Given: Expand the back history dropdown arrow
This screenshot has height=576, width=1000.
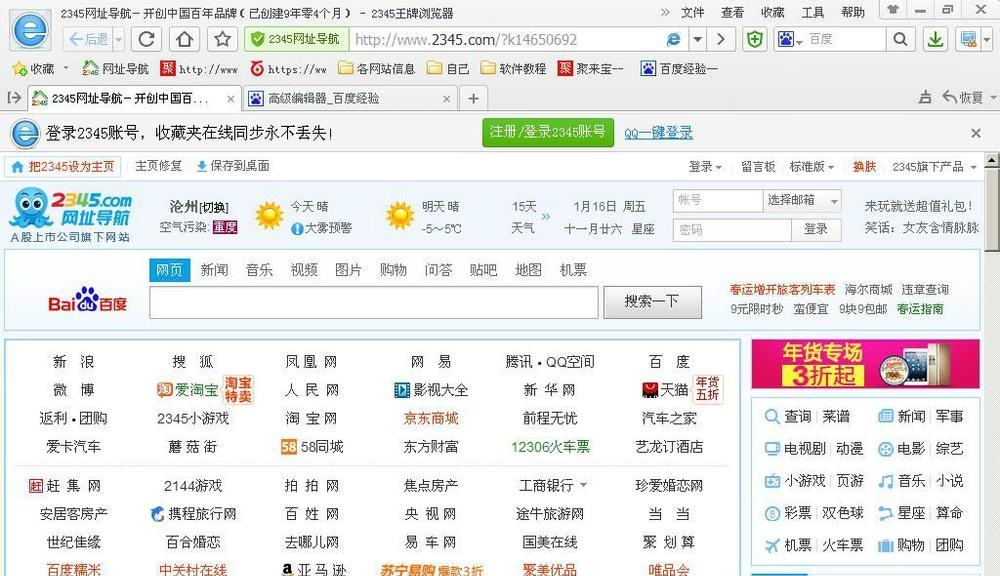Looking at the screenshot, I should 119,40.
